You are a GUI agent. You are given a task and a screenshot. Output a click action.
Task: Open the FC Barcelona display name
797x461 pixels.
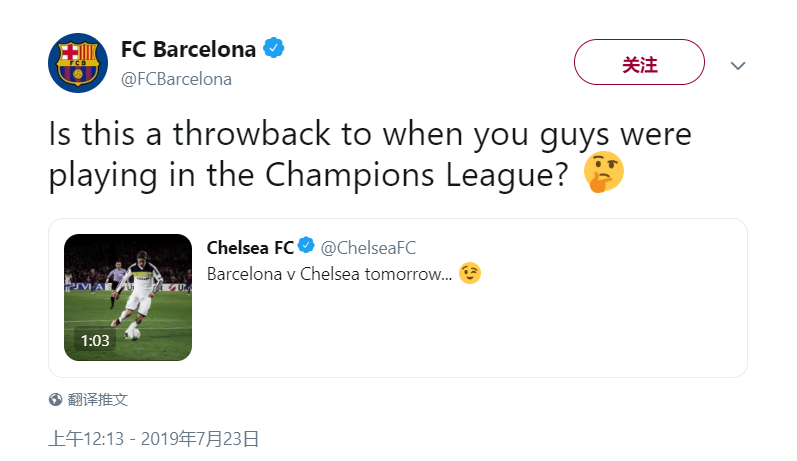coord(188,49)
